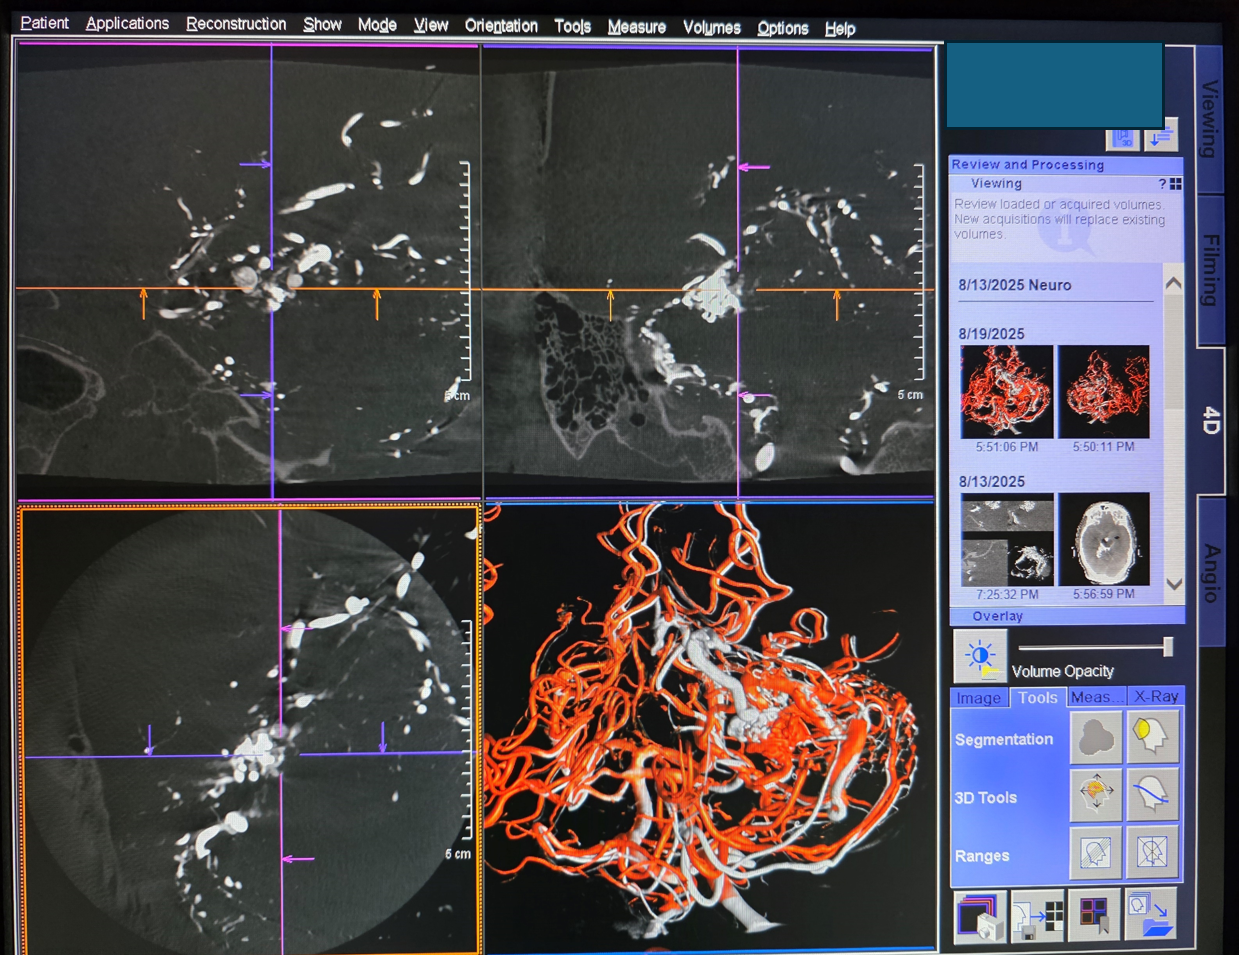Activate the 3D move/rotate head tool
This screenshot has height=955, width=1239.
tap(1096, 795)
